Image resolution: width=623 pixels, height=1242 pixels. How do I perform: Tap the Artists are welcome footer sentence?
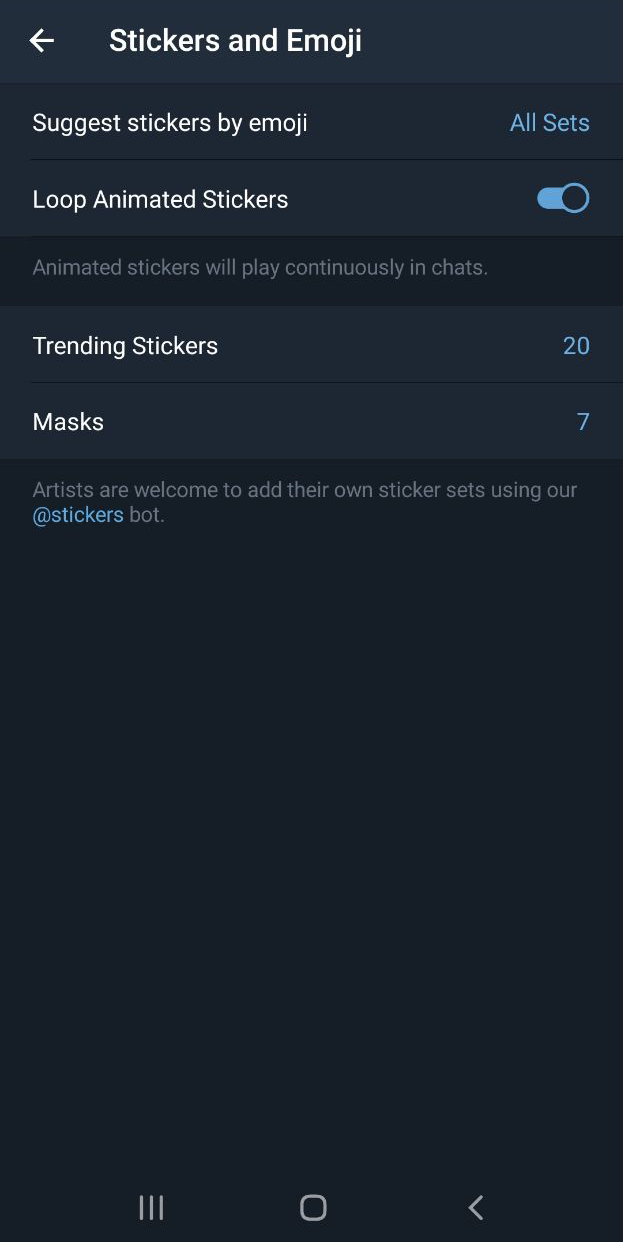[x=304, y=490]
